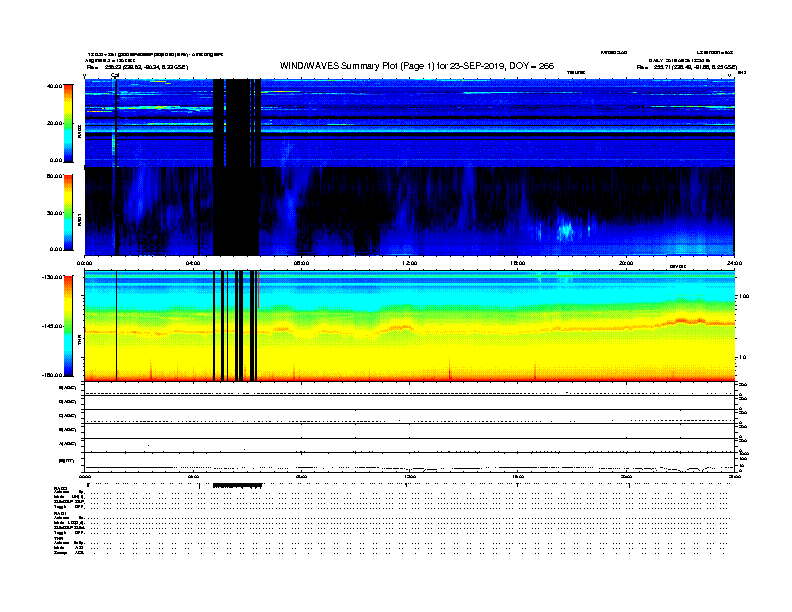The image size is (792, 612).
Task: Click the 40.00 label on RAD2 color bar
Action: pyautogui.click(x=54, y=86)
